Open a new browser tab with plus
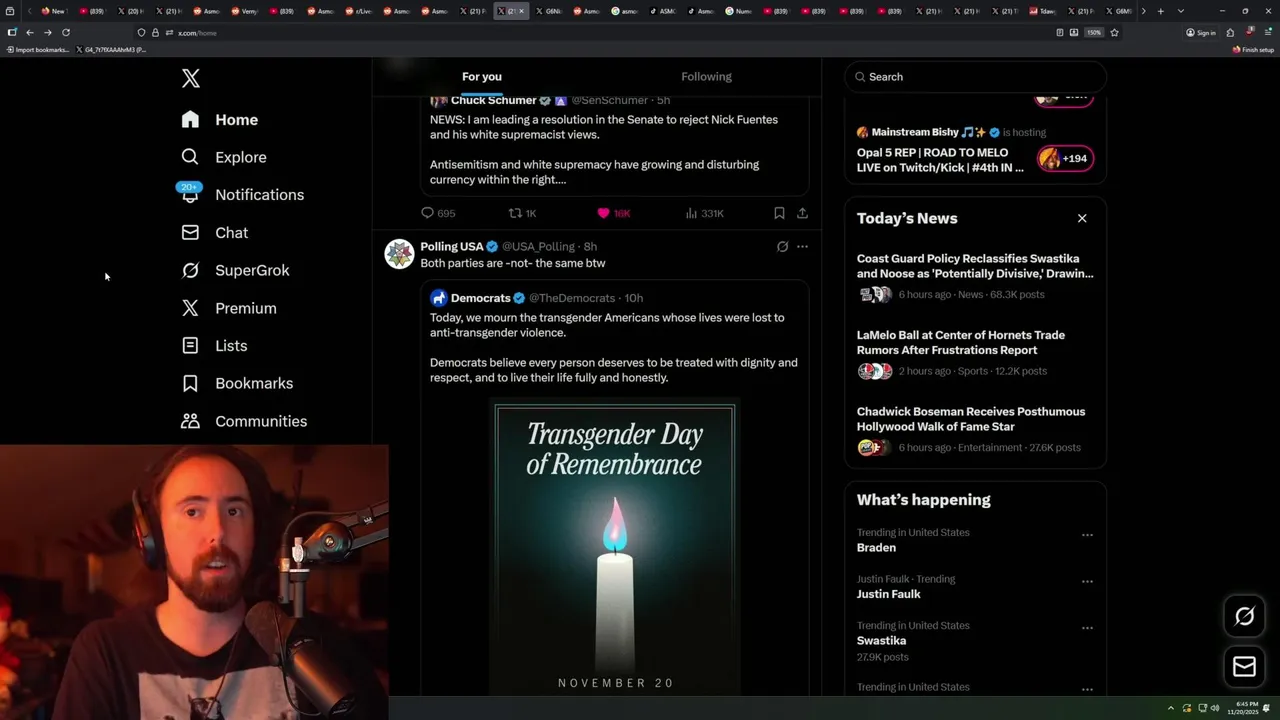Viewport: 1280px width, 720px height. point(1160,11)
